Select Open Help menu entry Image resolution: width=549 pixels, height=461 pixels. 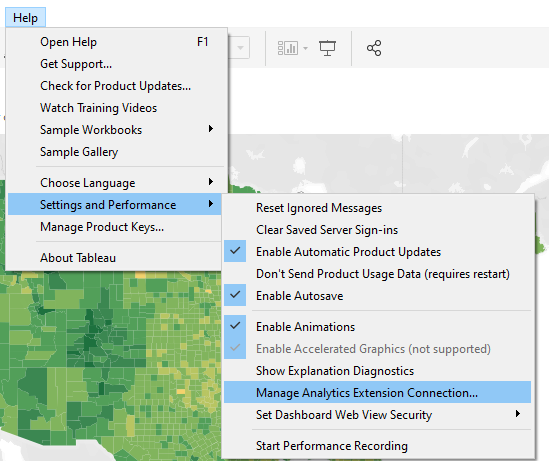[x=114, y=42]
